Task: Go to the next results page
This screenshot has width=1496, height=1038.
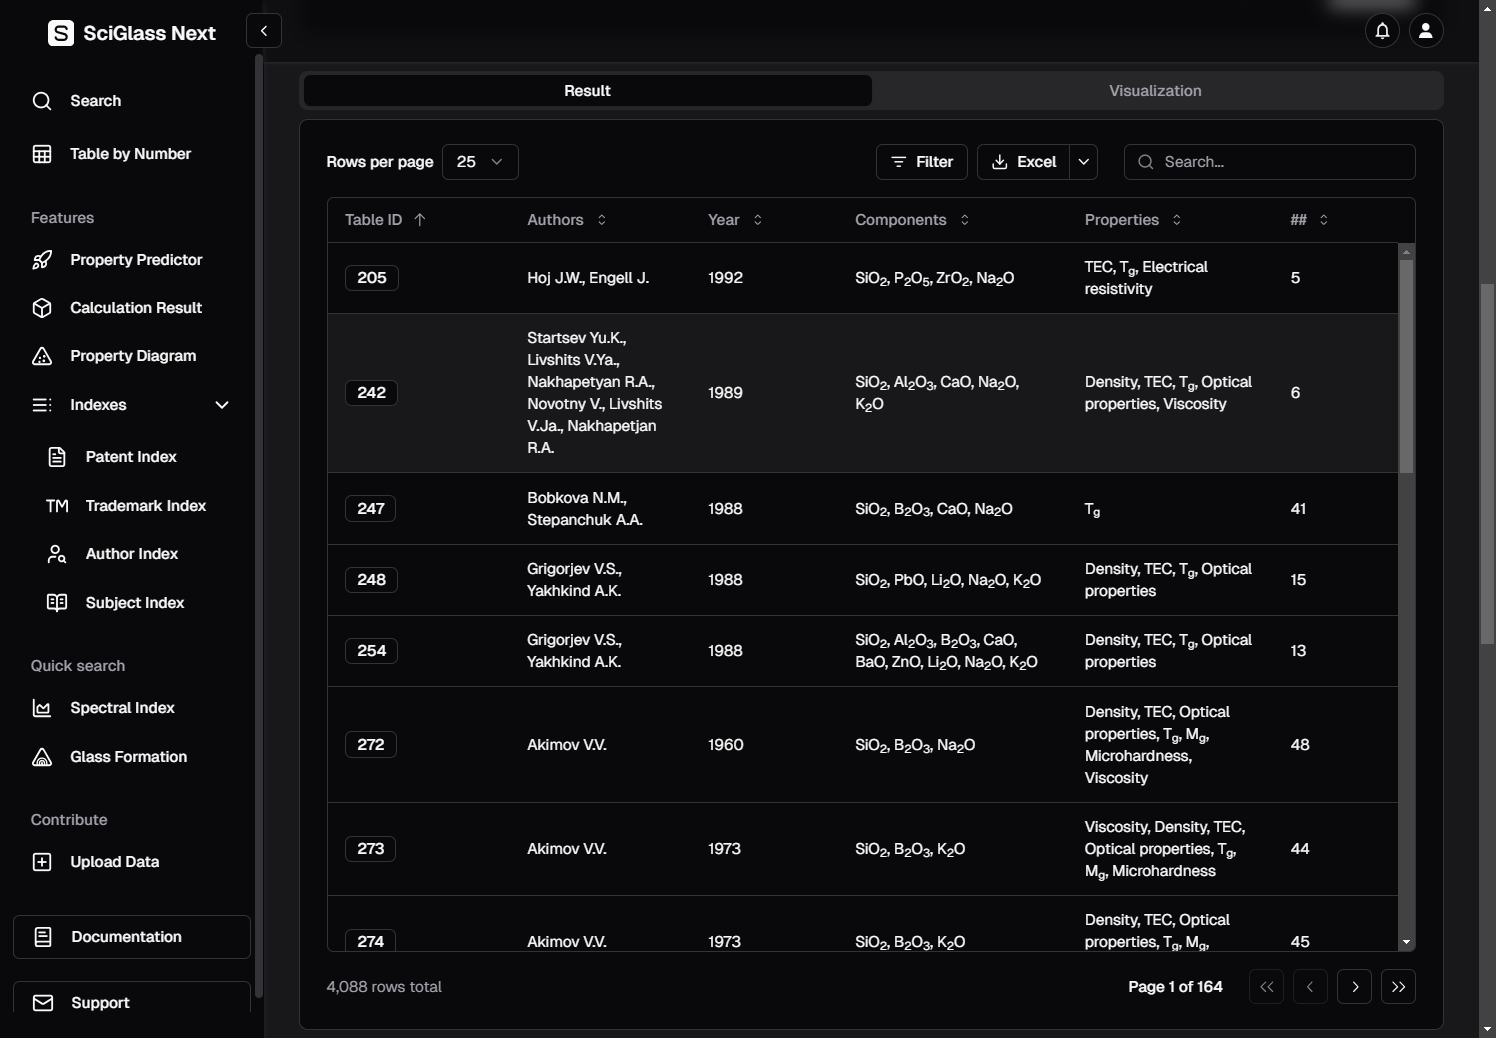Action: (x=1354, y=987)
